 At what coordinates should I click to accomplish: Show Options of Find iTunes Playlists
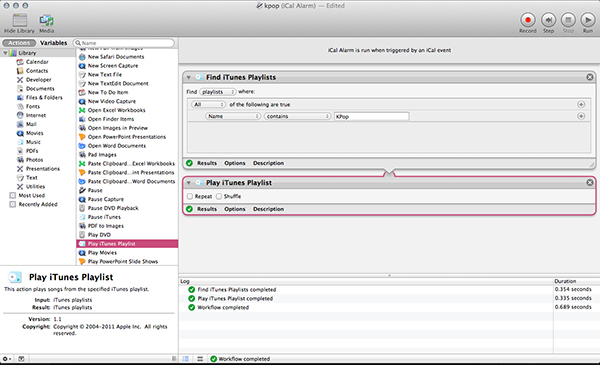(x=235, y=163)
